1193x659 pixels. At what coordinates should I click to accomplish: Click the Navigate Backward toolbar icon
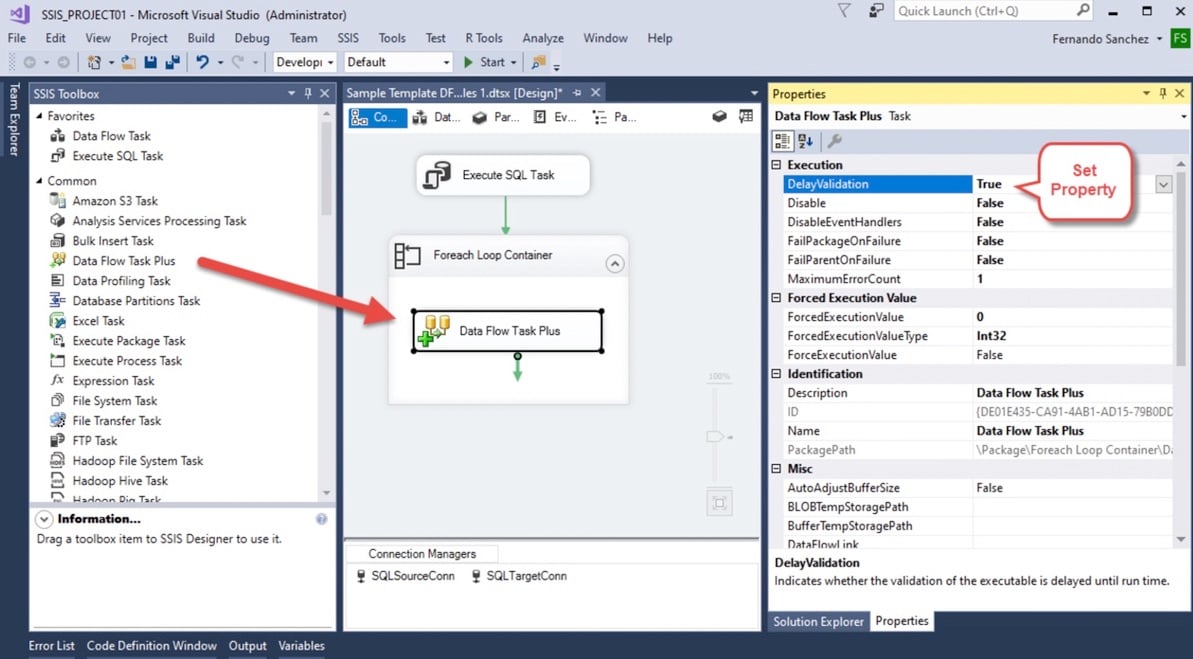click(30, 62)
